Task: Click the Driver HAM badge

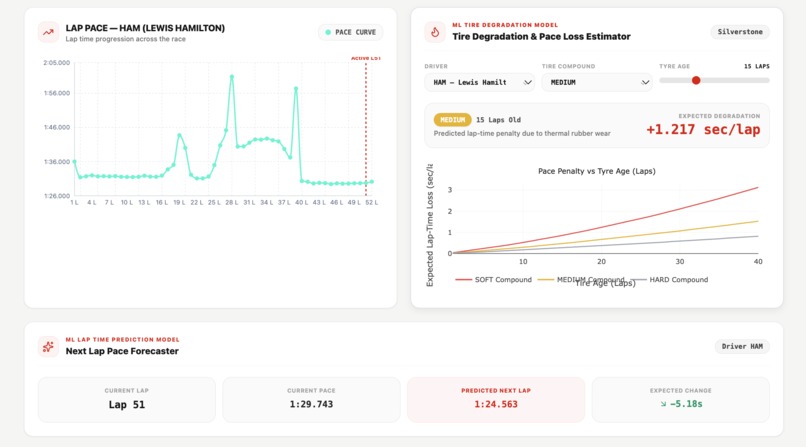Action: click(x=742, y=346)
